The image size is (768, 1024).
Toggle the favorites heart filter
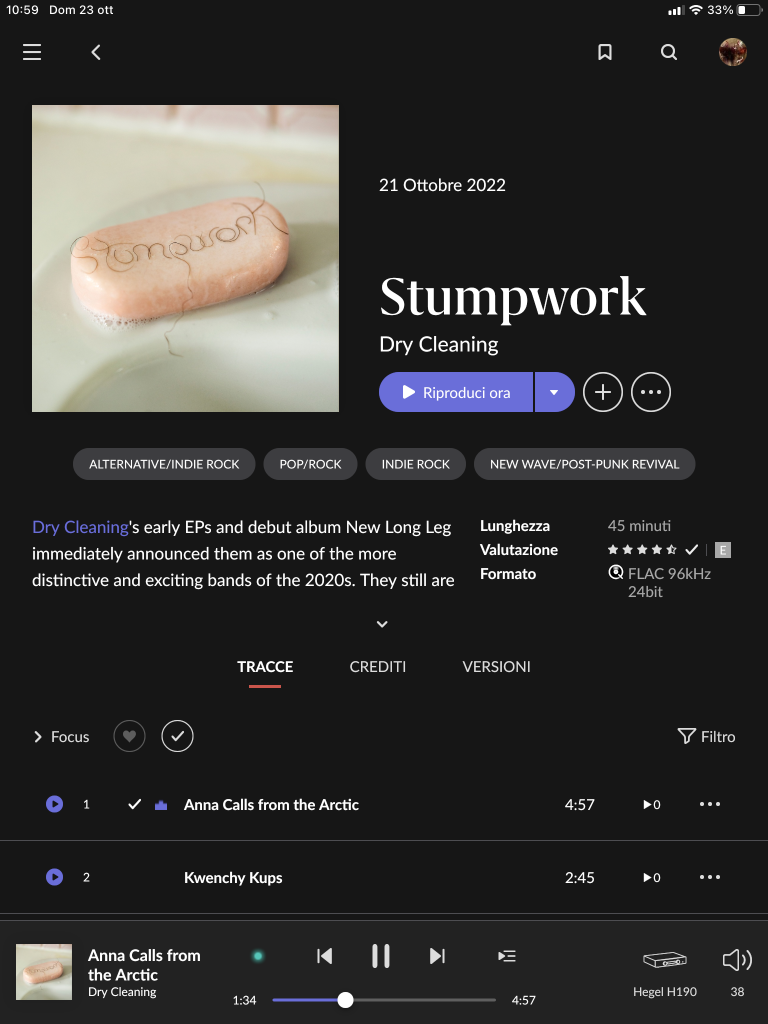[x=129, y=736]
